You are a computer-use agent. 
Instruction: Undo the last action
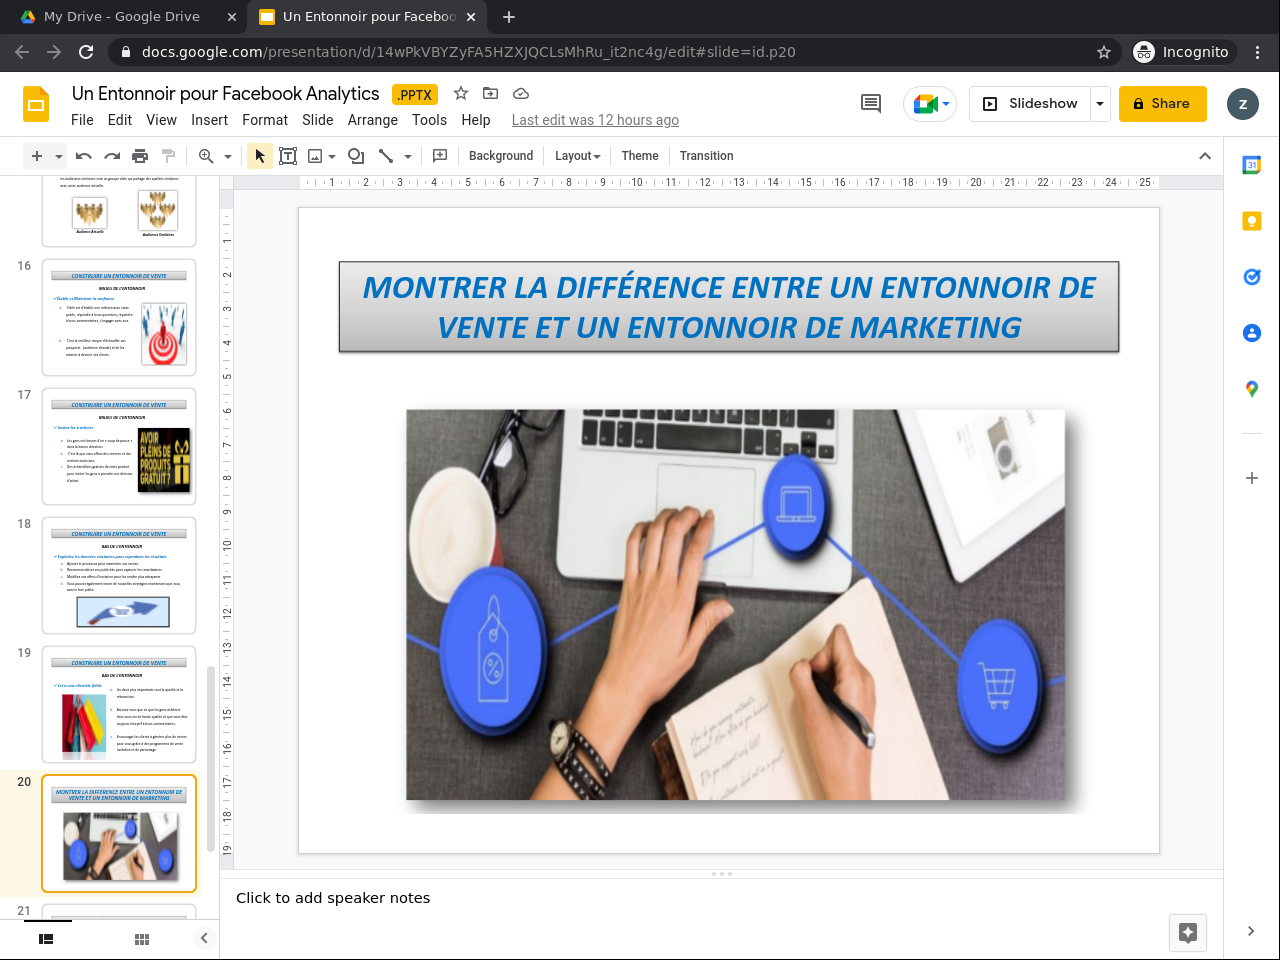[84, 156]
